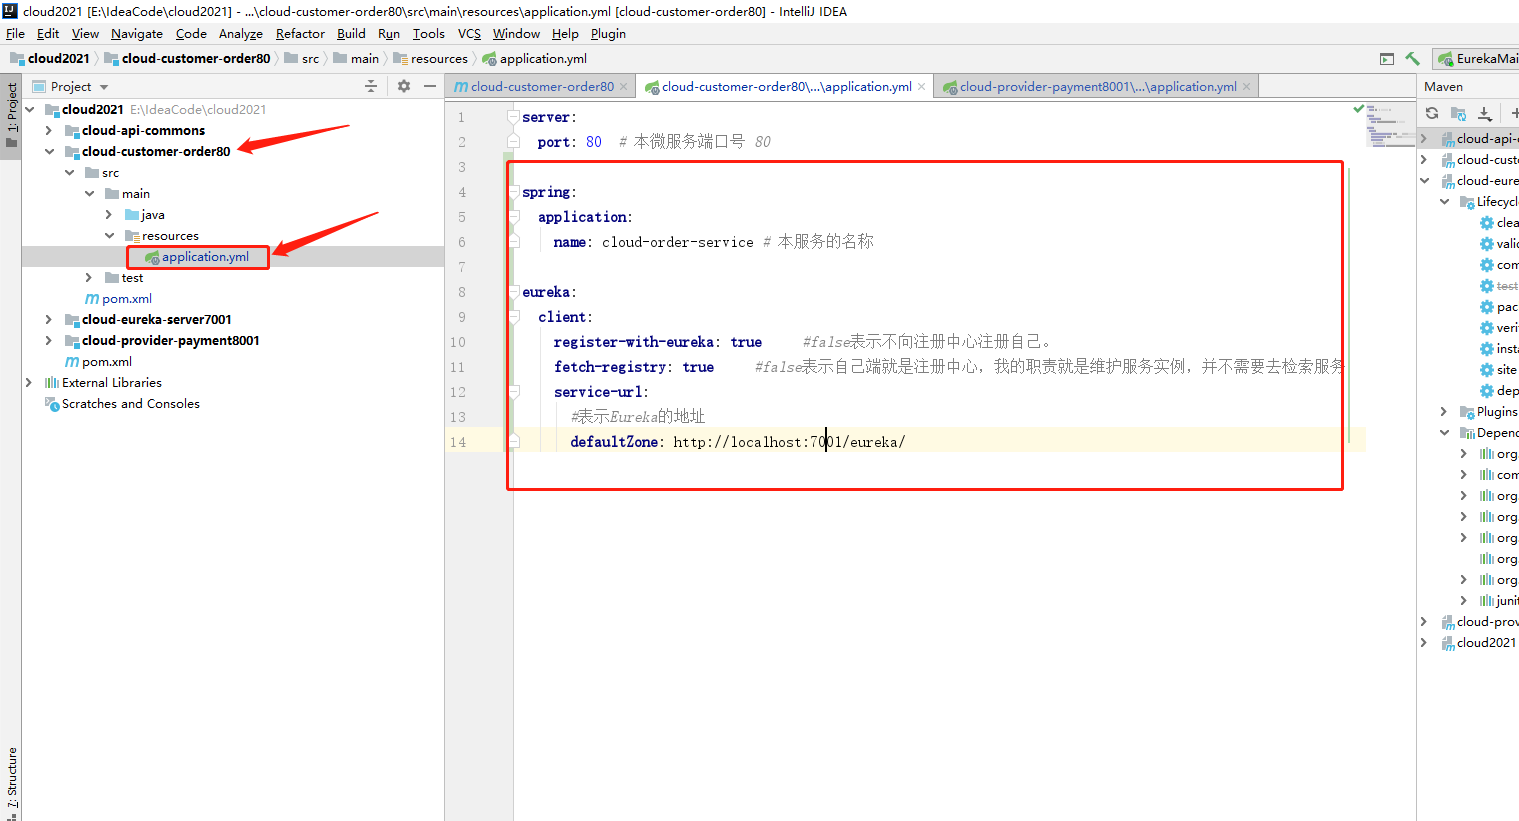Click the Build Project hammer icon
1519x821 pixels.
coord(1412,59)
